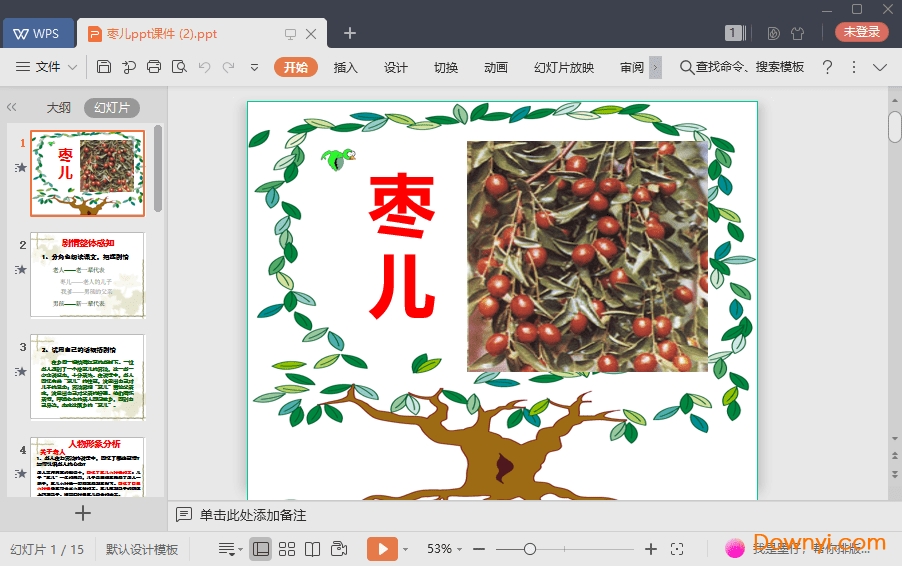902x566 pixels.
Task: Click the window count icon showing 1
Action: pyautogui.click(x=735, y=33)
